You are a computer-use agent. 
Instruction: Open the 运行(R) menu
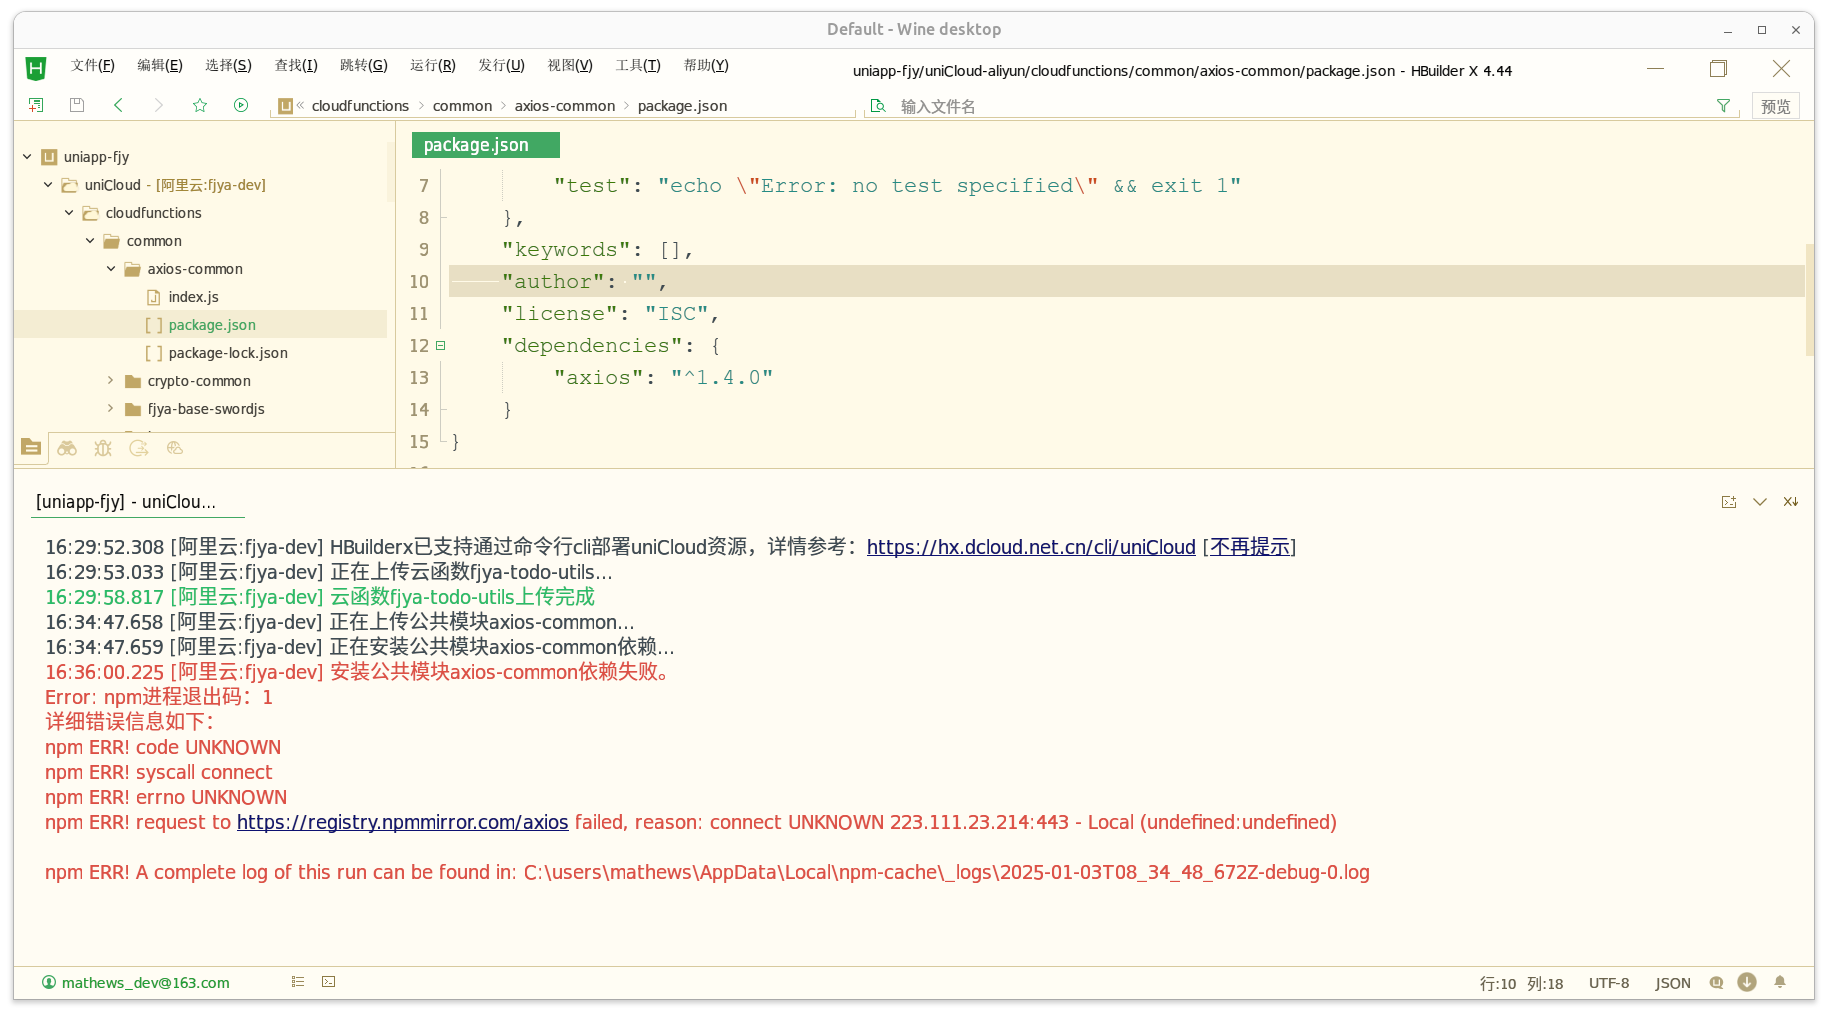tap(433, 66)
